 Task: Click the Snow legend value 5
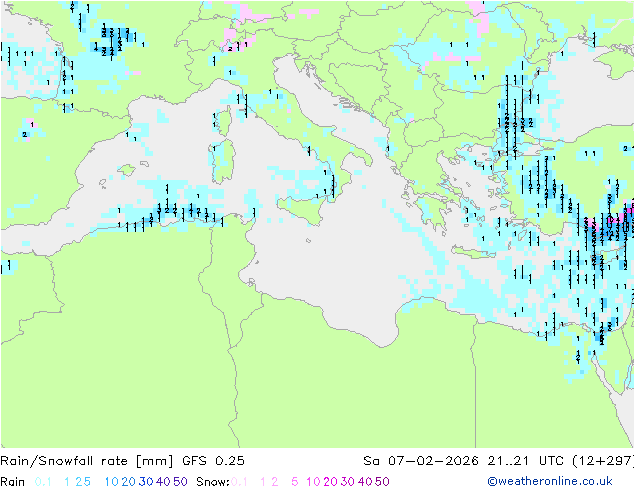(x=294, y=482)
